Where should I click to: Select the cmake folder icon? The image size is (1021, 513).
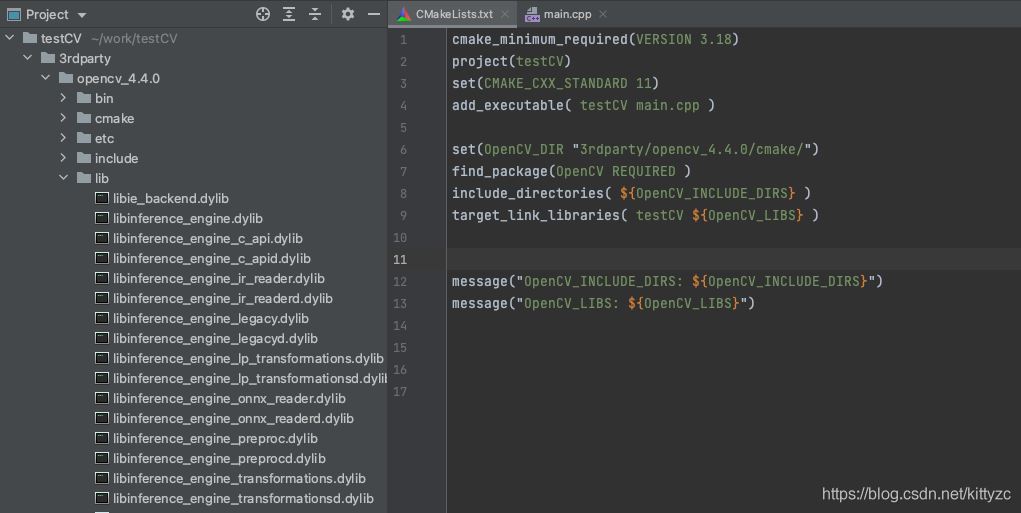[x=84, y=118]
